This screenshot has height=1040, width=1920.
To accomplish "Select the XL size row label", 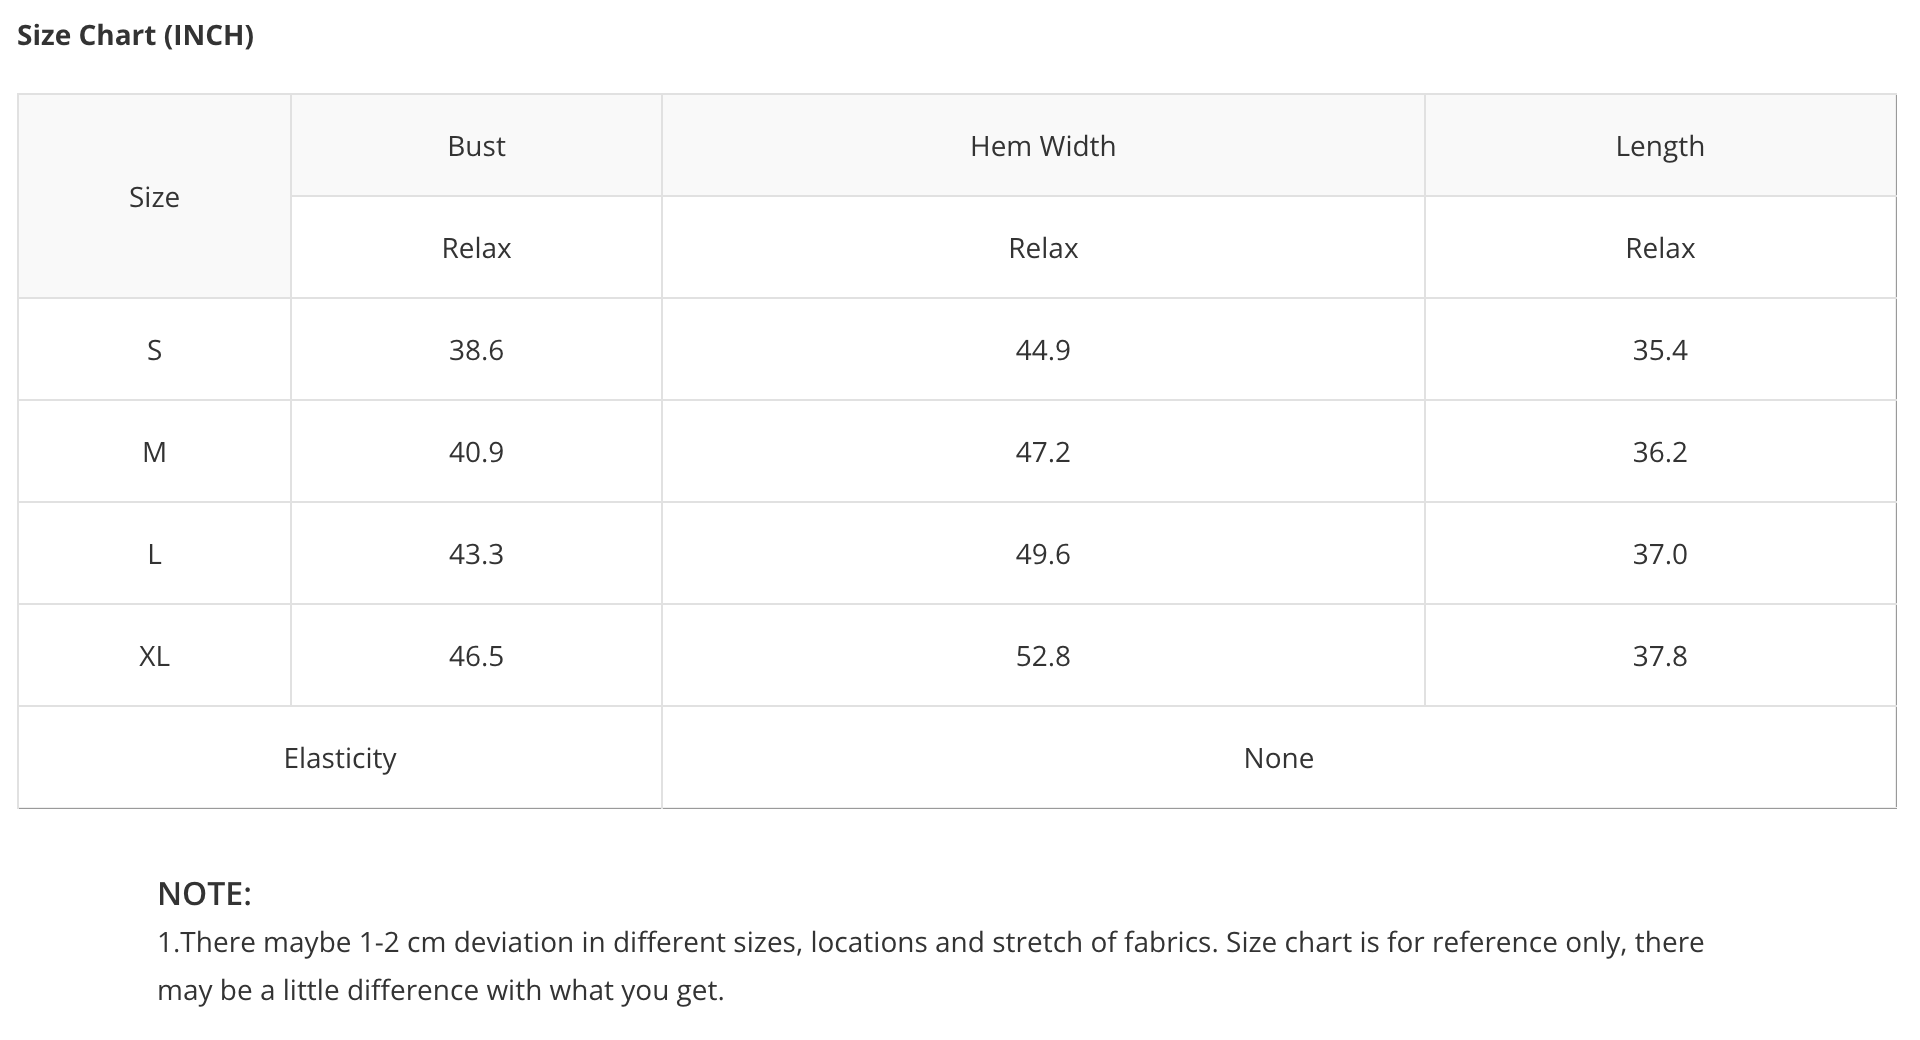I will point(154,656).
